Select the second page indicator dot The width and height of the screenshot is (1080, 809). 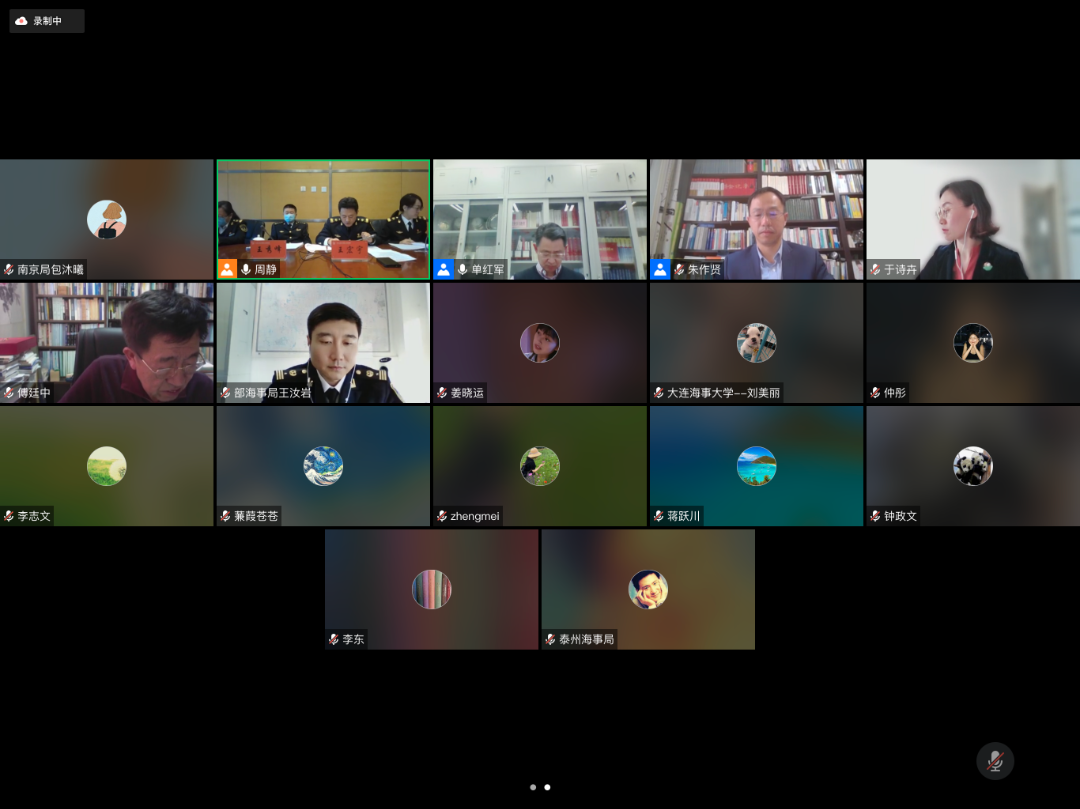[x=547, y=787]
